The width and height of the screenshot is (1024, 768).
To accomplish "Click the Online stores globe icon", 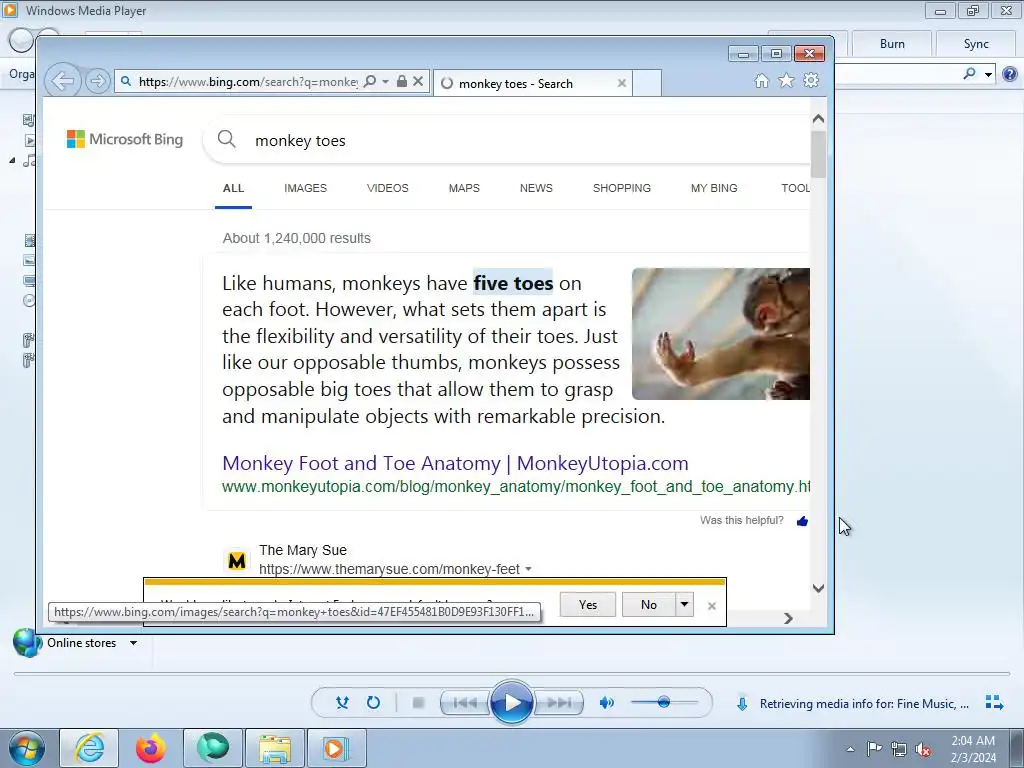I will tap(27, 643).
